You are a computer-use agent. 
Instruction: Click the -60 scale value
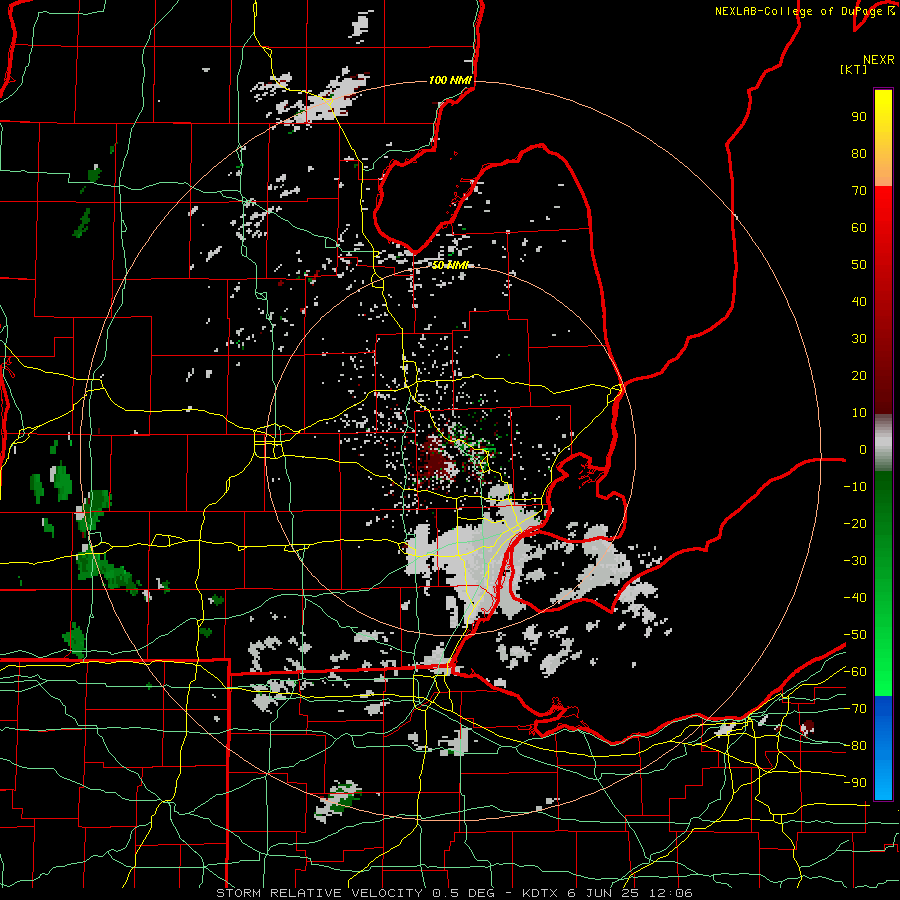point(855,672)
